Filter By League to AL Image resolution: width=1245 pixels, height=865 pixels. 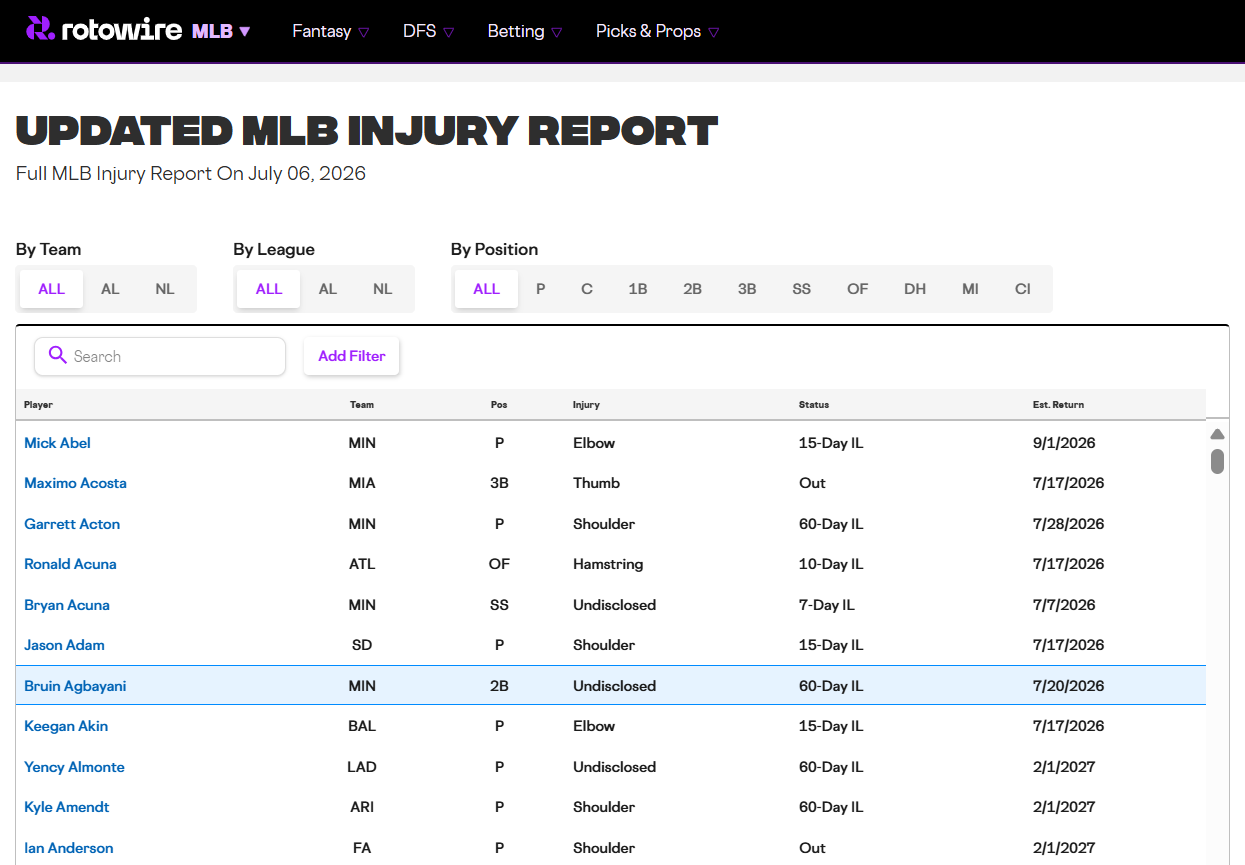point(328,289)
